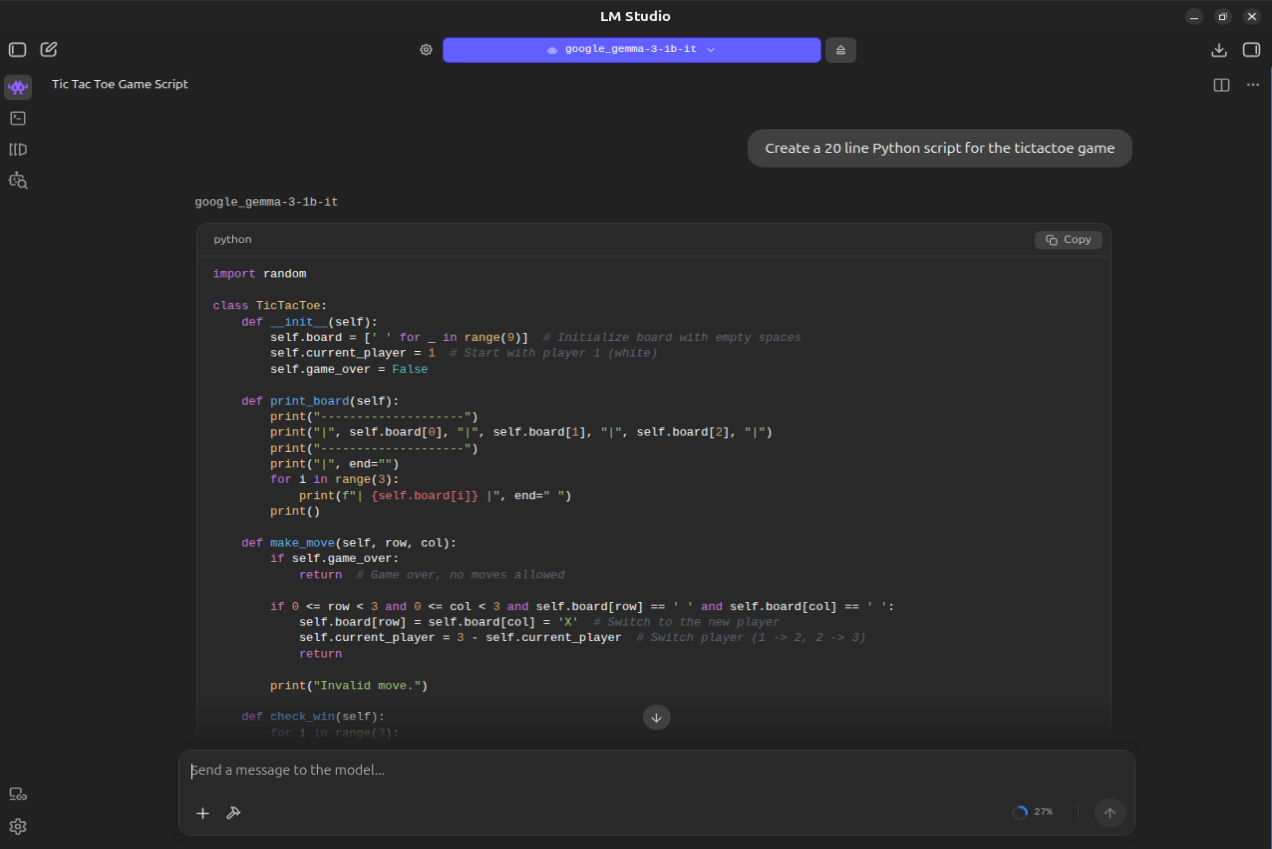Open app settings gear at the bottom left

(x=18, y=827)
